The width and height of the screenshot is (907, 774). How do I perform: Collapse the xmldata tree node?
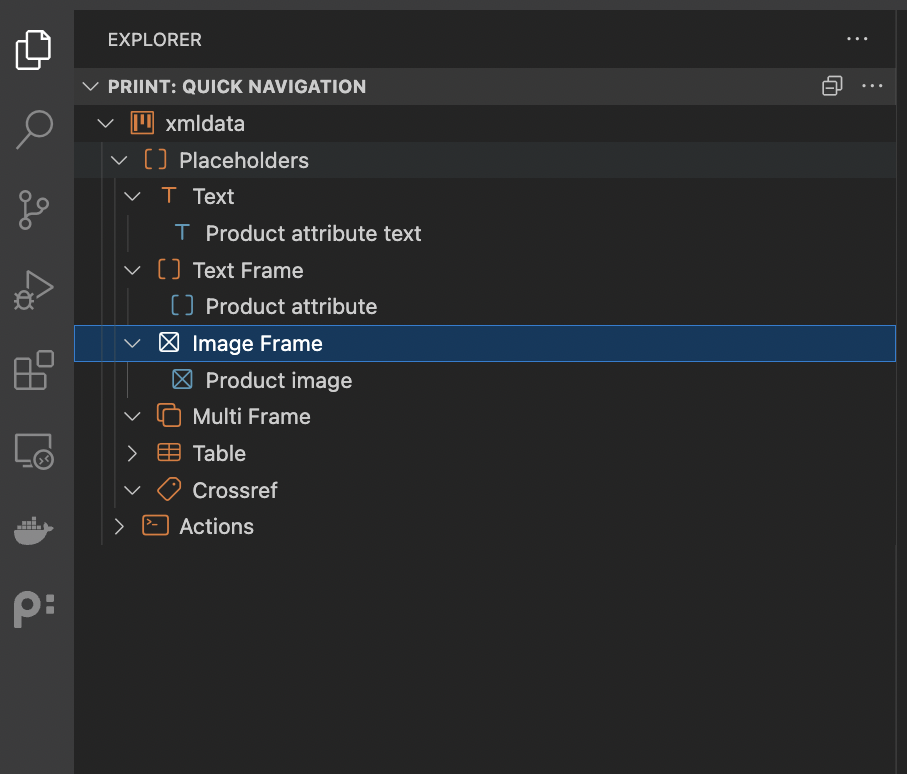[x=105, y=123]
